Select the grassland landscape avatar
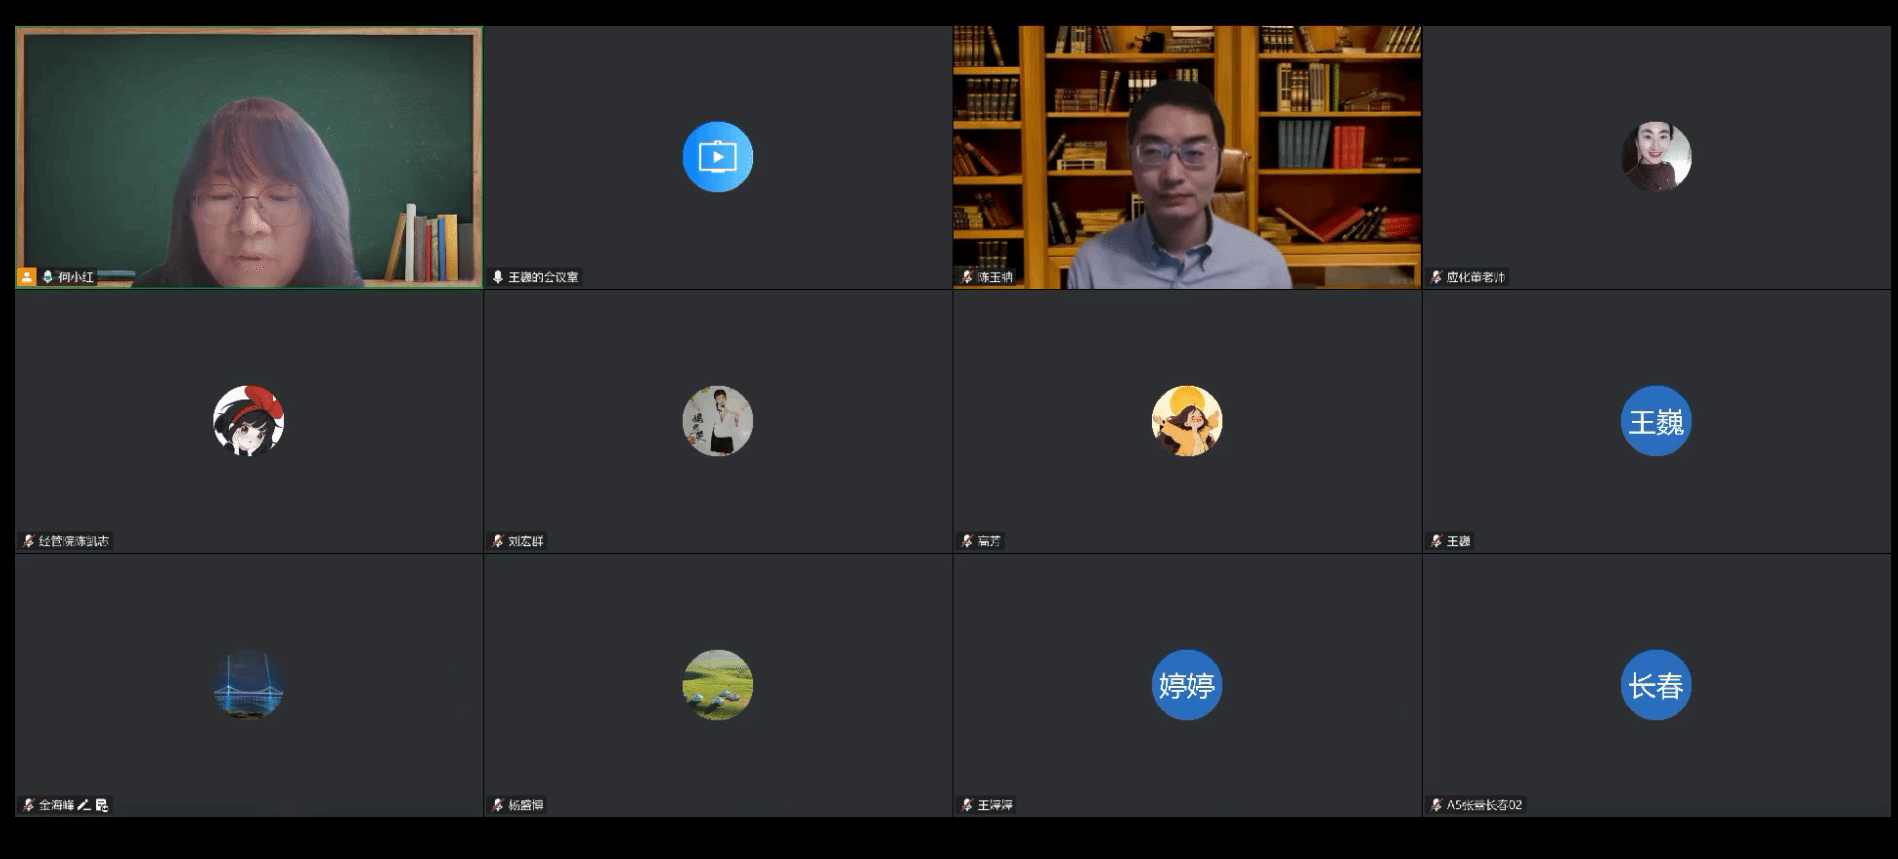The width and height of the screenshot is (1898, 859). click(717, 685)
